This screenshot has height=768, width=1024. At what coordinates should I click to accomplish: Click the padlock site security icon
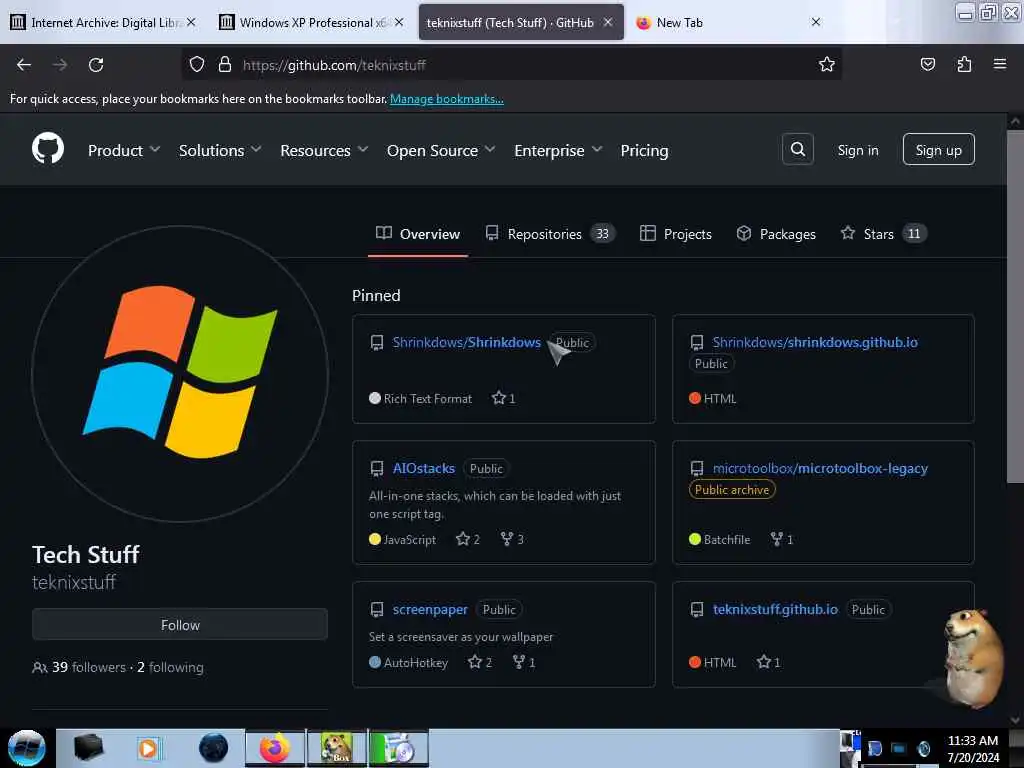tap(225, 64)
